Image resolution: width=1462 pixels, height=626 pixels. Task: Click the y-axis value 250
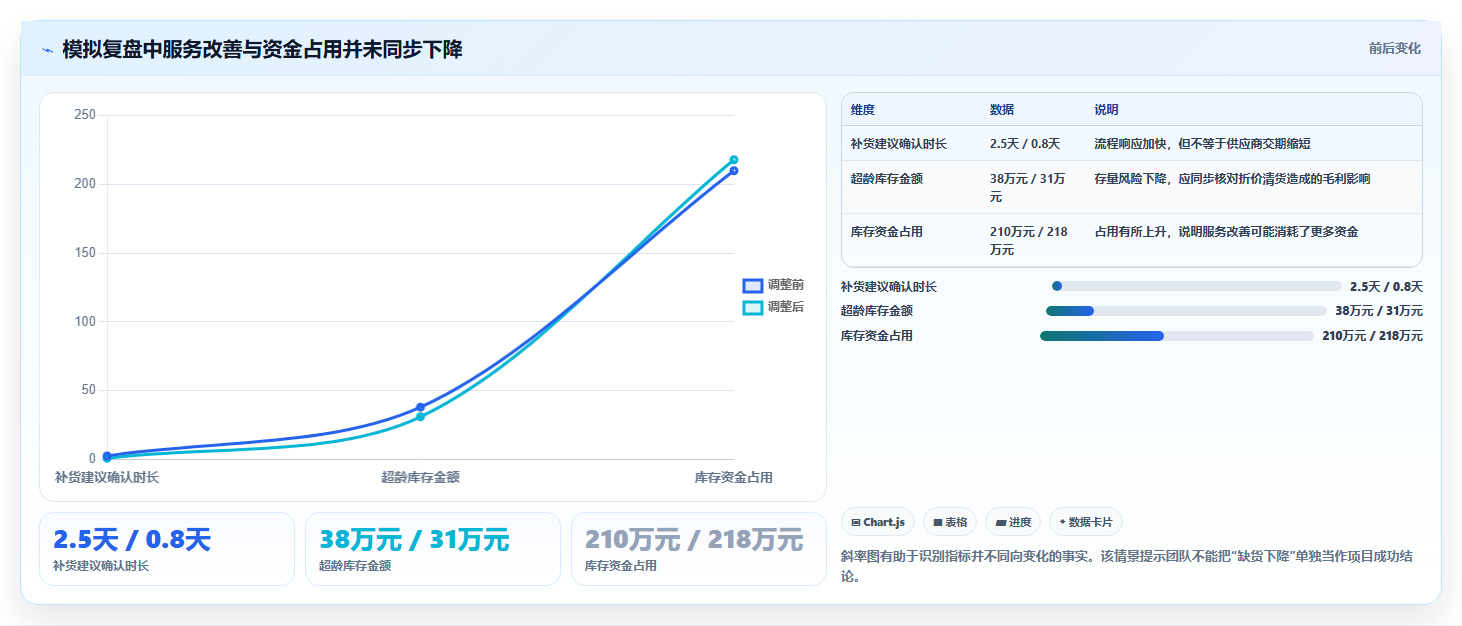tap(85, 115)
